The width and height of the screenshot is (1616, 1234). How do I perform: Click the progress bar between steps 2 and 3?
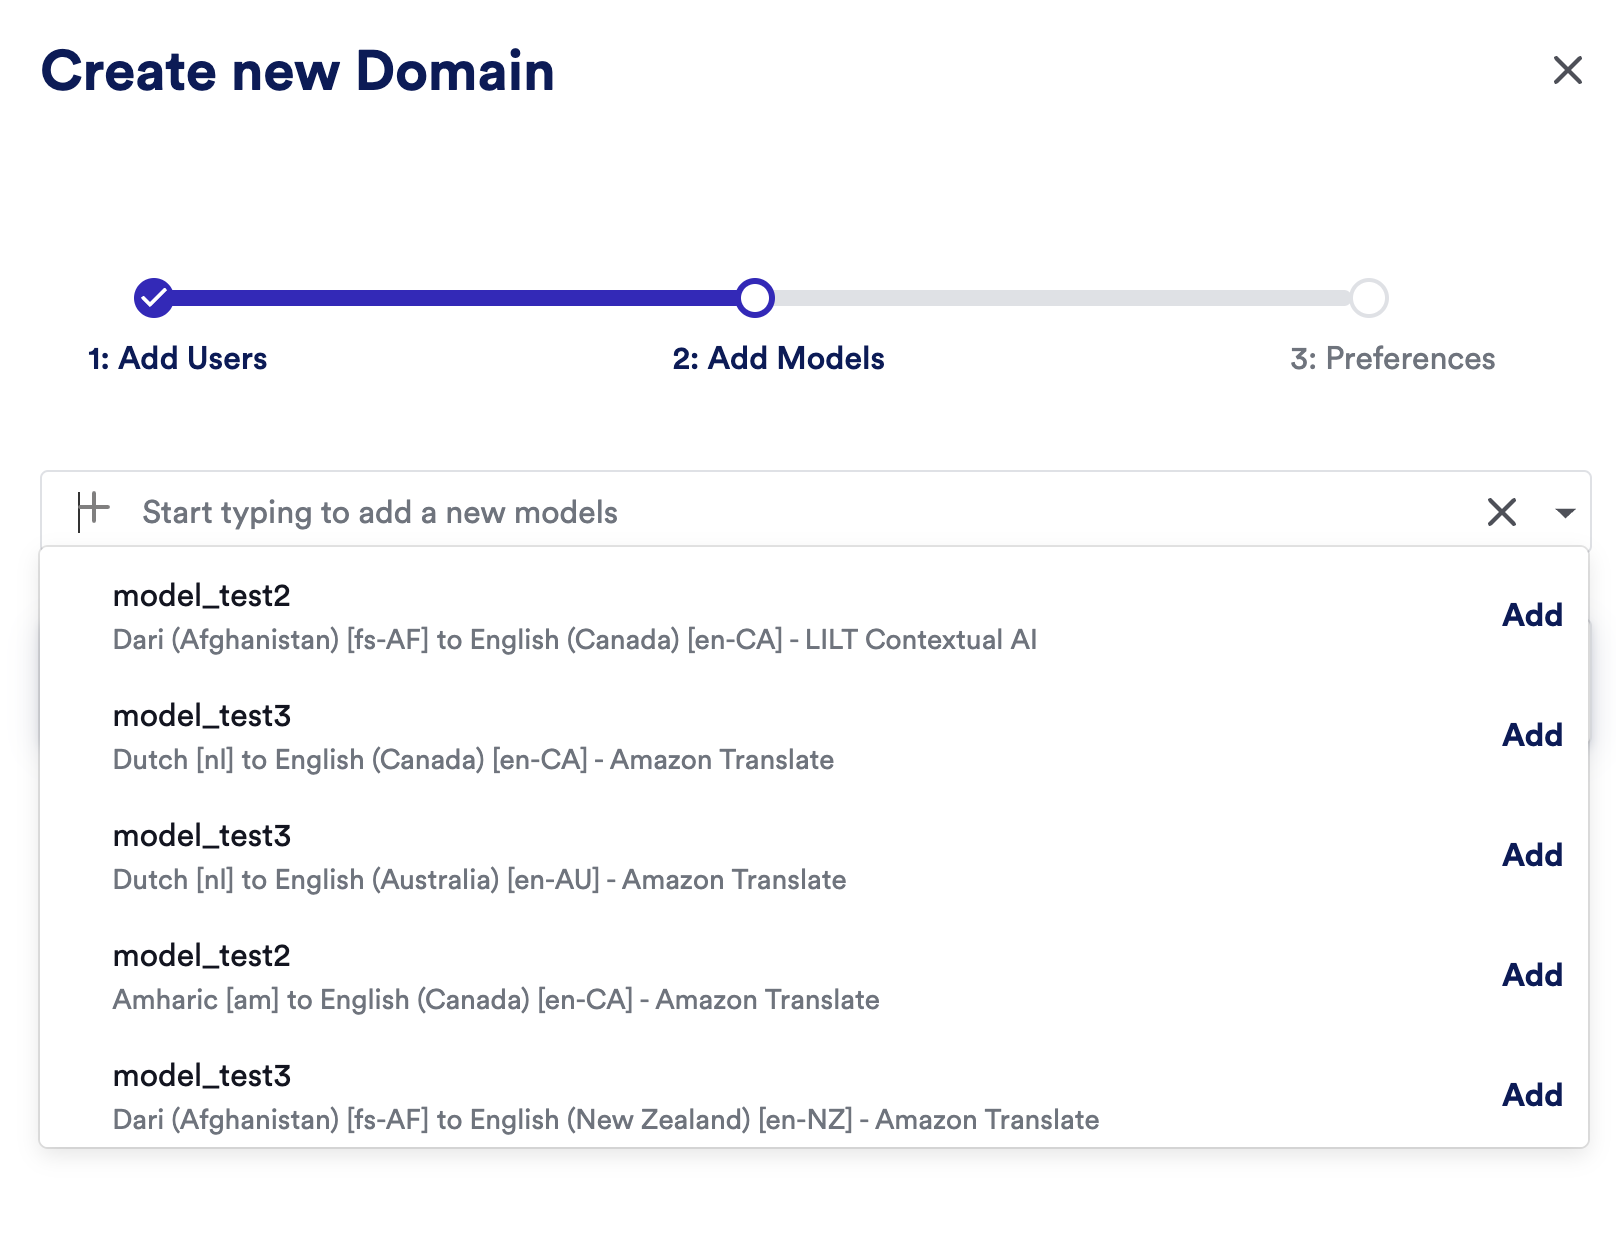tap(1060, 298)
